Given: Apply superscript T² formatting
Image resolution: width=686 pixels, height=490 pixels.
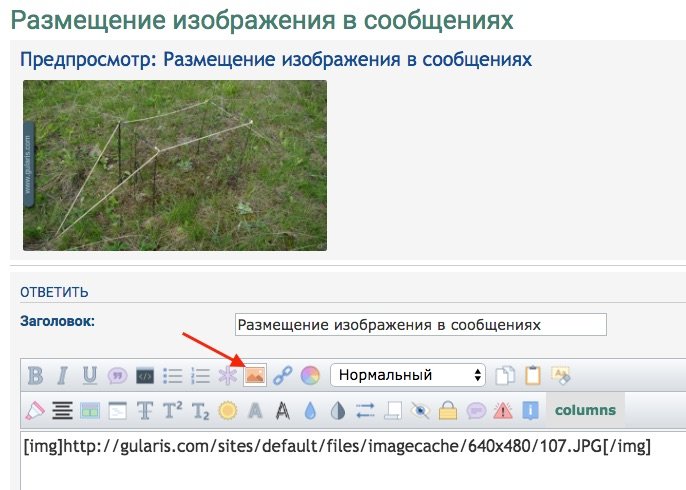Looking at the screenshot, I should tap(172, 410).
